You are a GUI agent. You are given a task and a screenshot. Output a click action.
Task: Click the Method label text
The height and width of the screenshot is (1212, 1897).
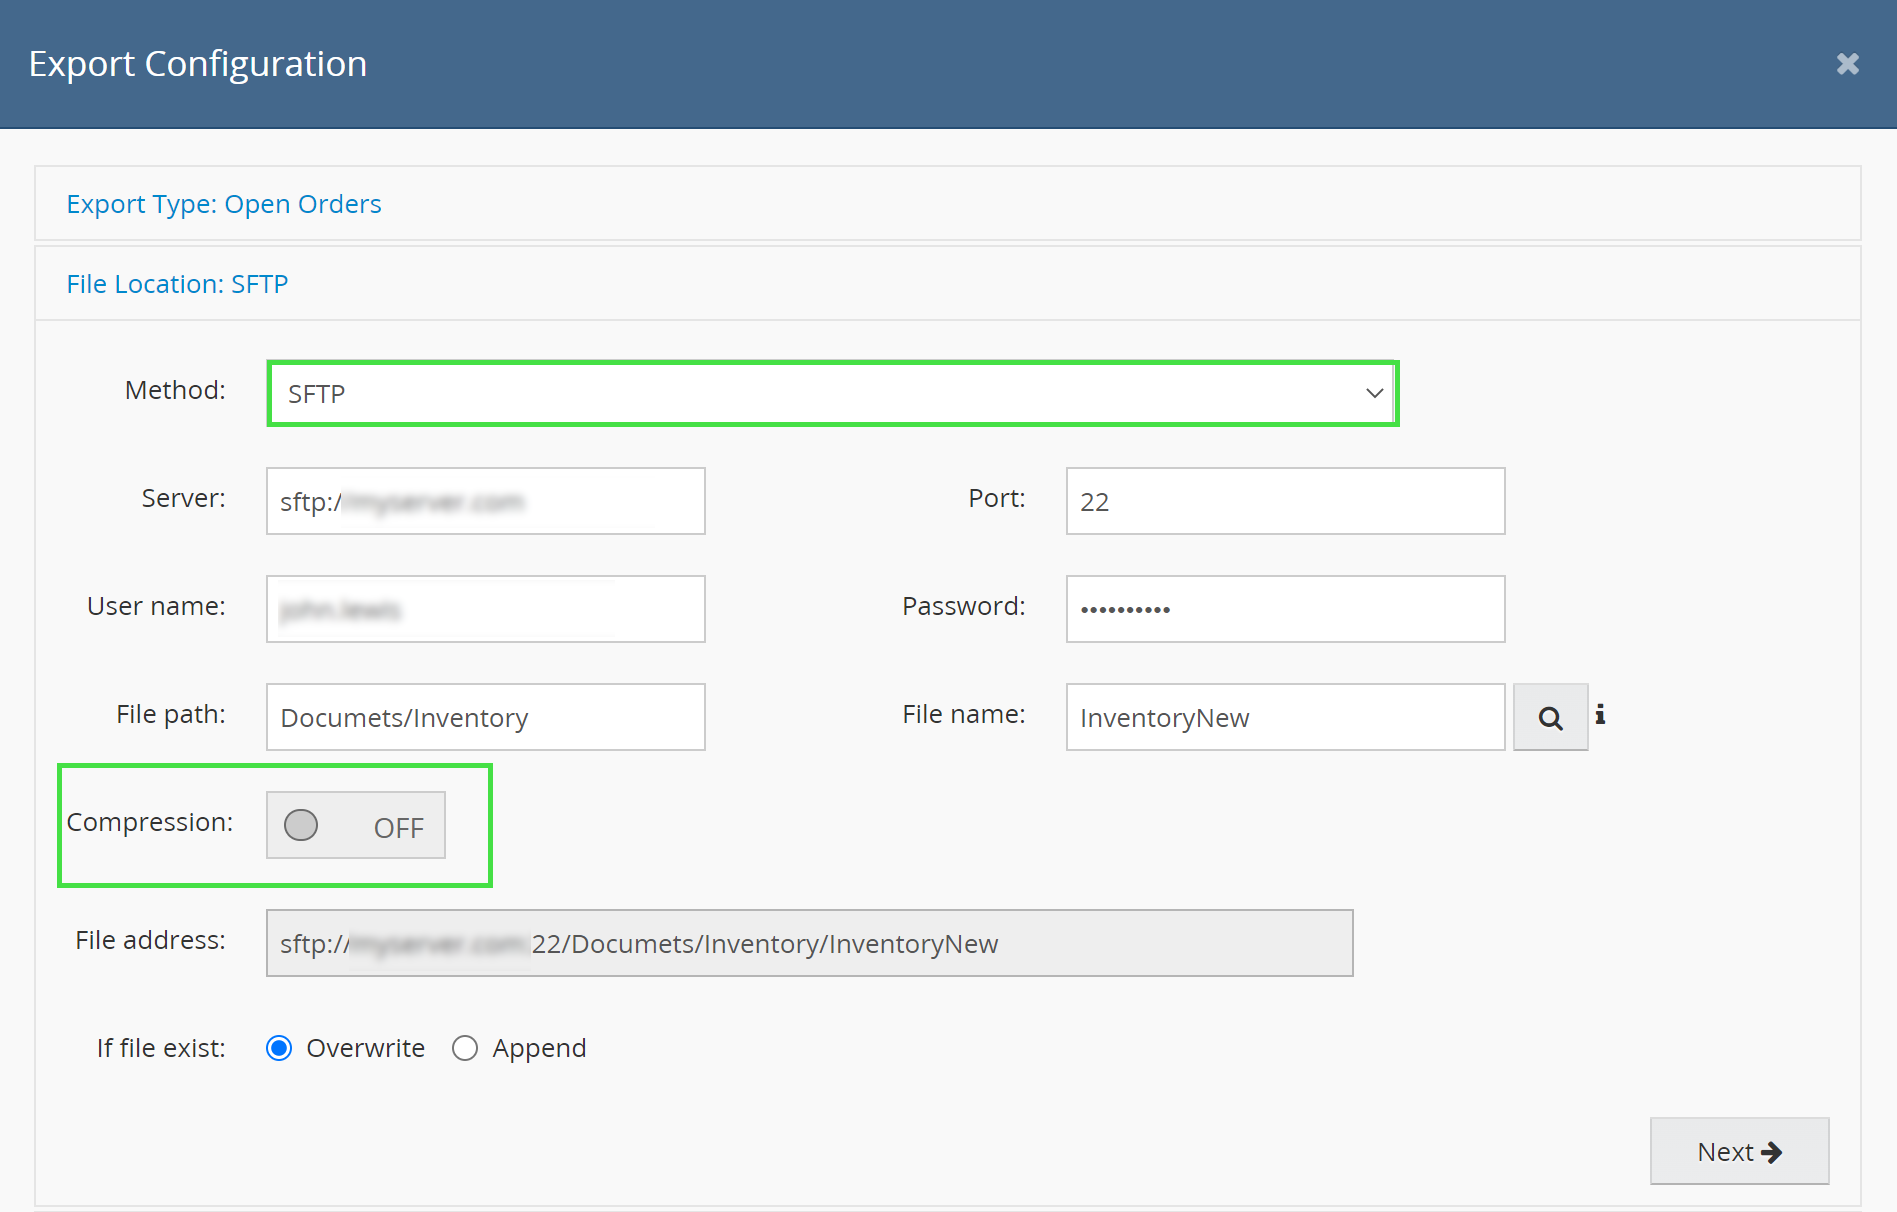click(x=175, y=390)
